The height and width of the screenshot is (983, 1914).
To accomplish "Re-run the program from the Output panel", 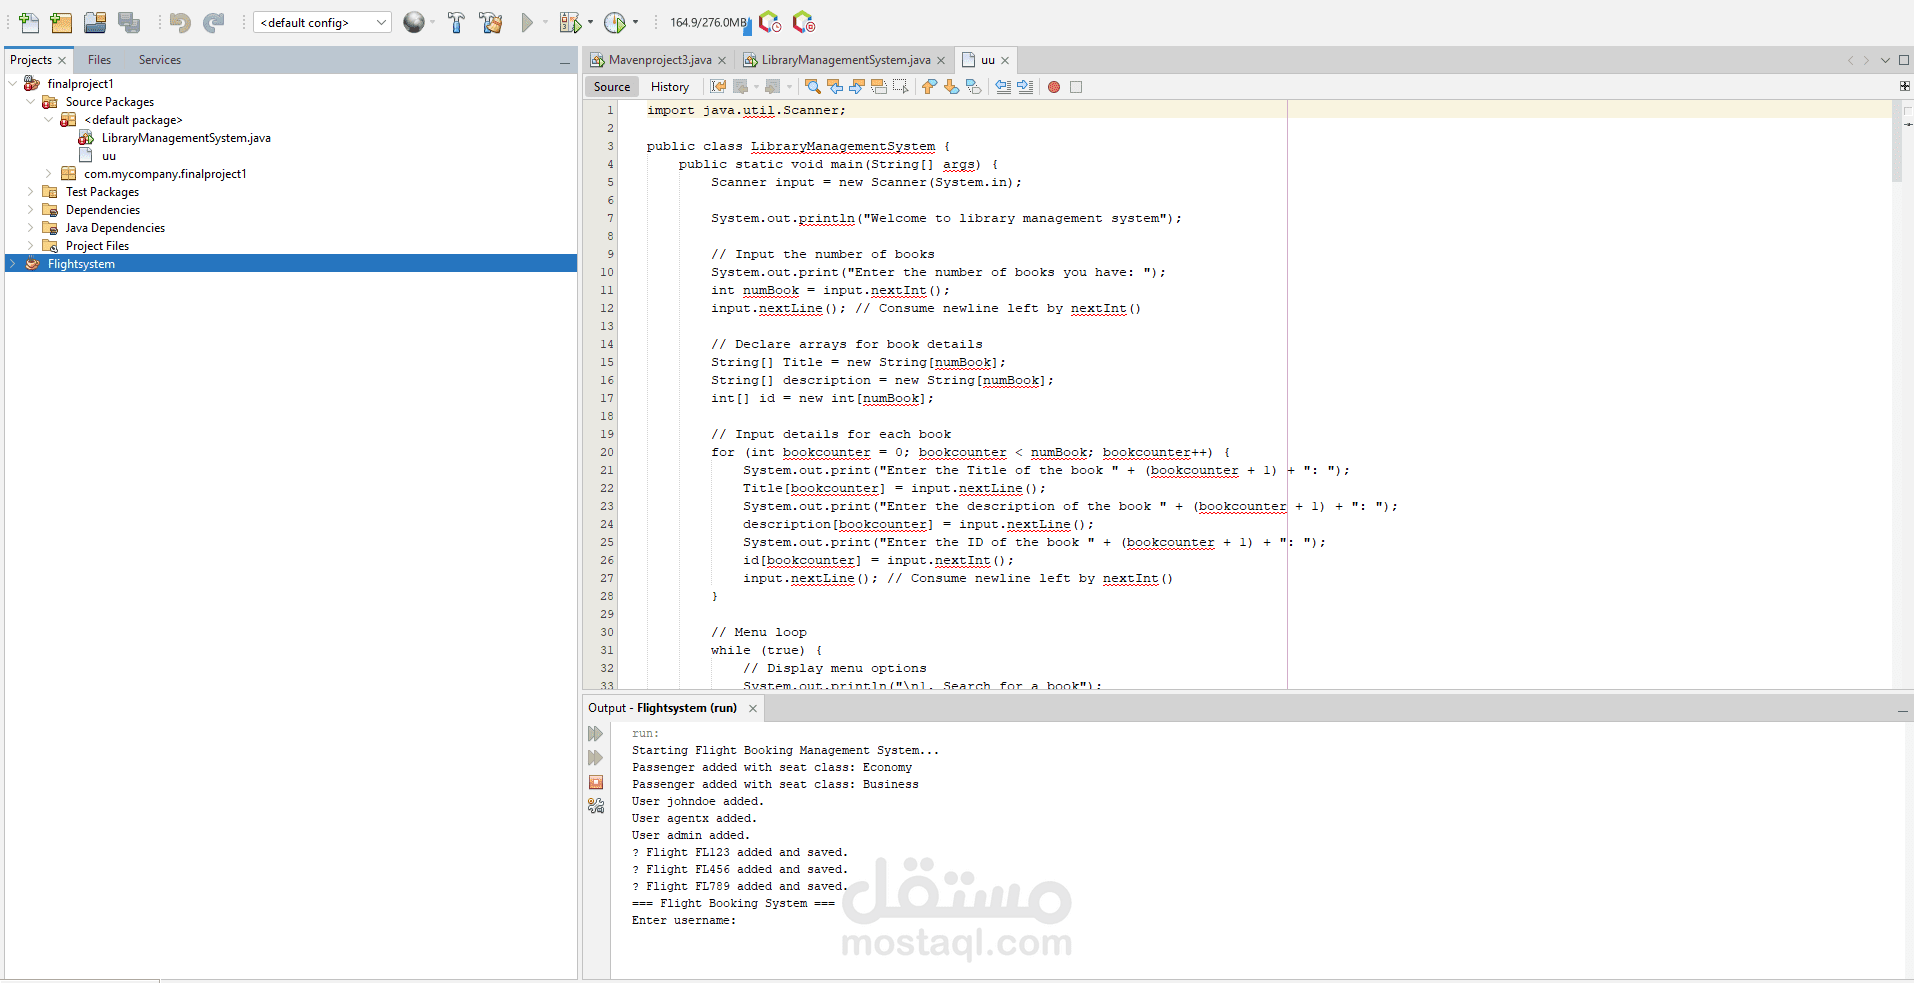I will click(596, 734).
